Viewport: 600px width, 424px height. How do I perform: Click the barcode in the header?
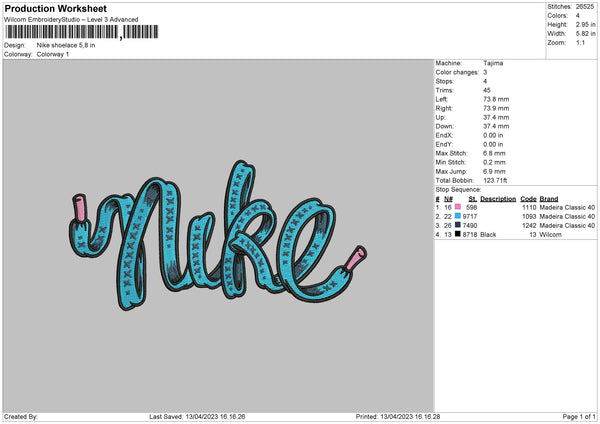pos(82,32)
